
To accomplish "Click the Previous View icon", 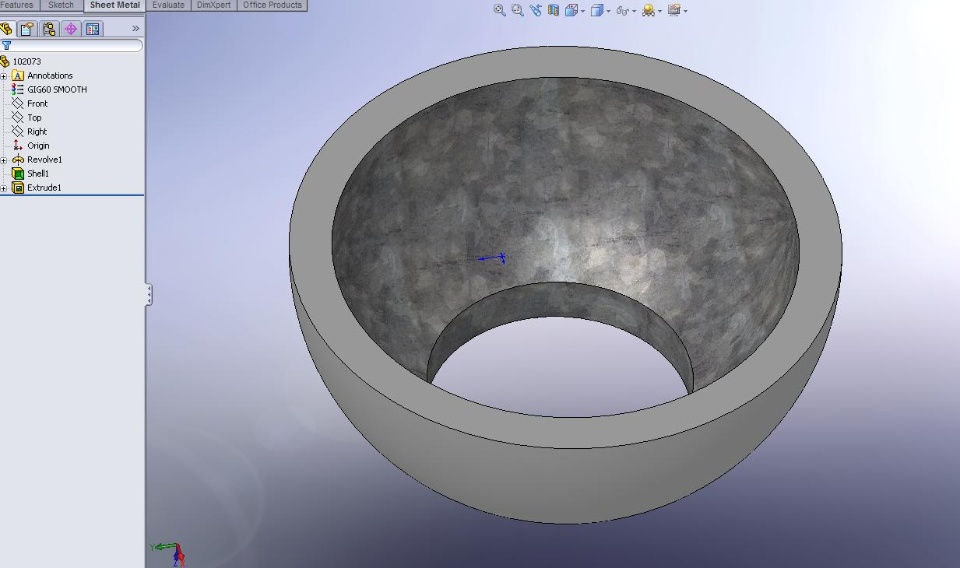I will pyautogui.click(x=536, y=10).
